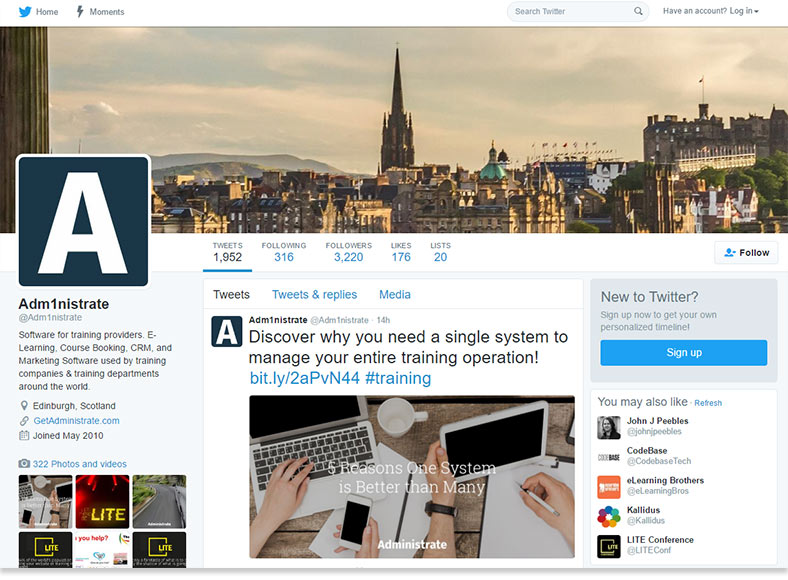Click the #training hashtag
This screenshot has height=580, width=788.
tap(398, 378)
